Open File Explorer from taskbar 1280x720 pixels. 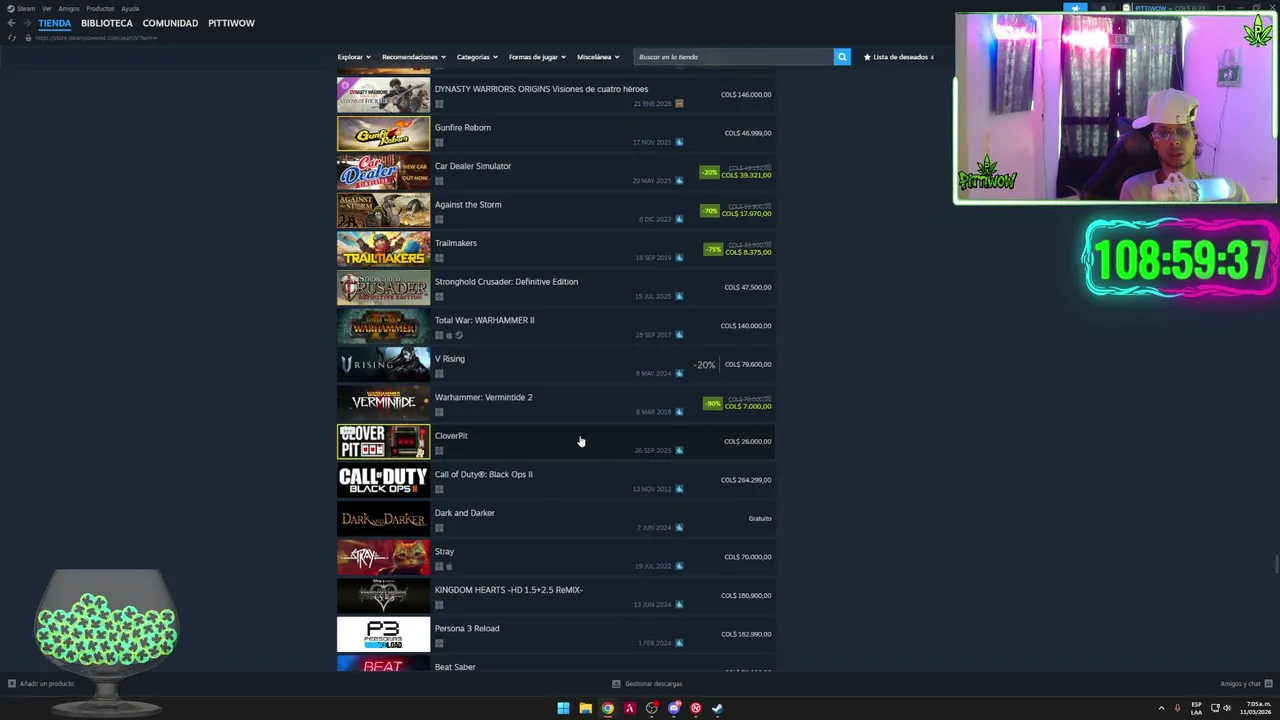pyautogui.click(x=585, y=708)
